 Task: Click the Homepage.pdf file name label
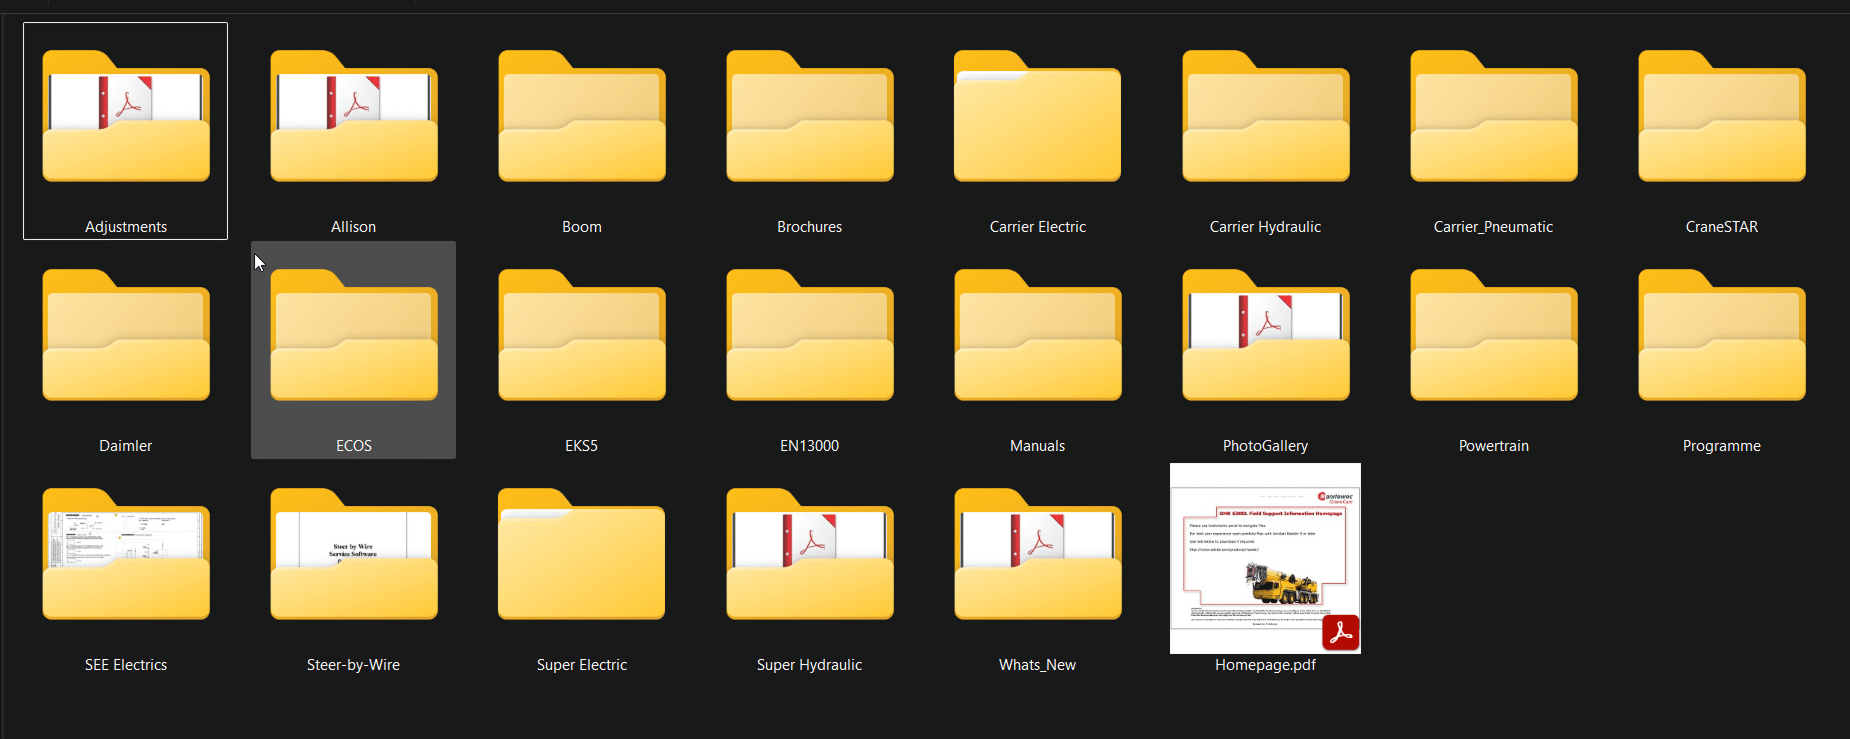(x=1266, y=665)
